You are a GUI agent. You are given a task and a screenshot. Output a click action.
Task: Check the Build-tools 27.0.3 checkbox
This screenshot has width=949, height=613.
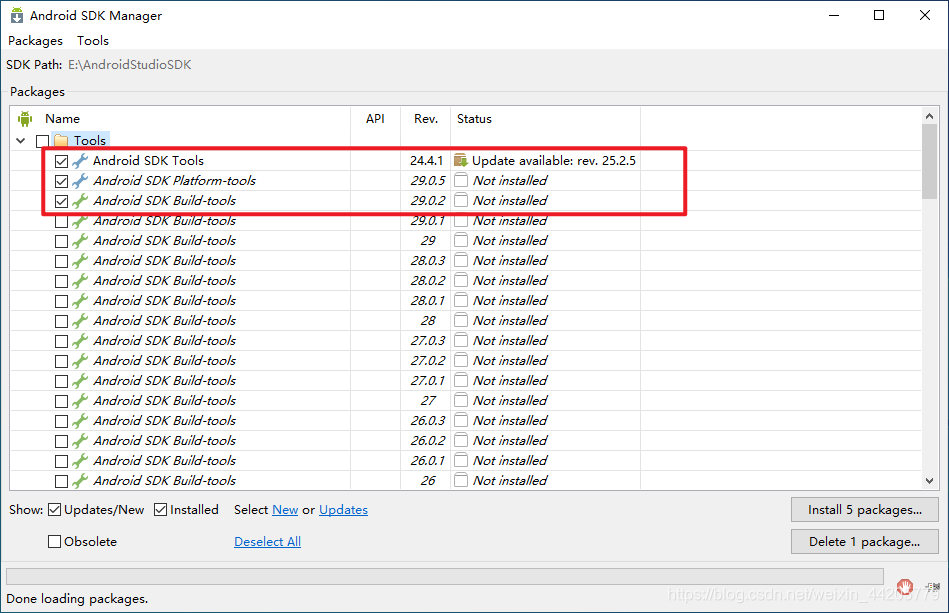(x=61, y=341)
